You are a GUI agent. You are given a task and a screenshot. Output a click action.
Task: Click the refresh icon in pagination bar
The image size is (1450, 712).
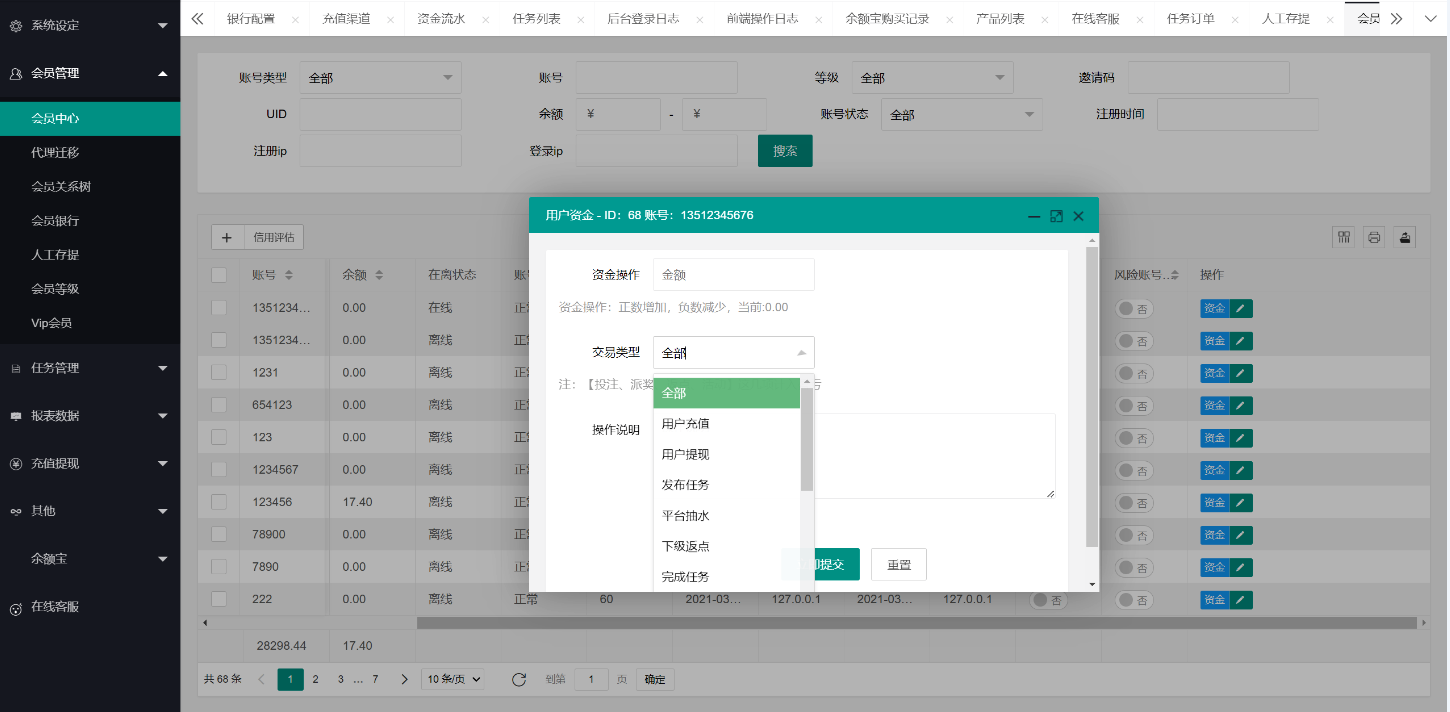[x=519, y=679]
